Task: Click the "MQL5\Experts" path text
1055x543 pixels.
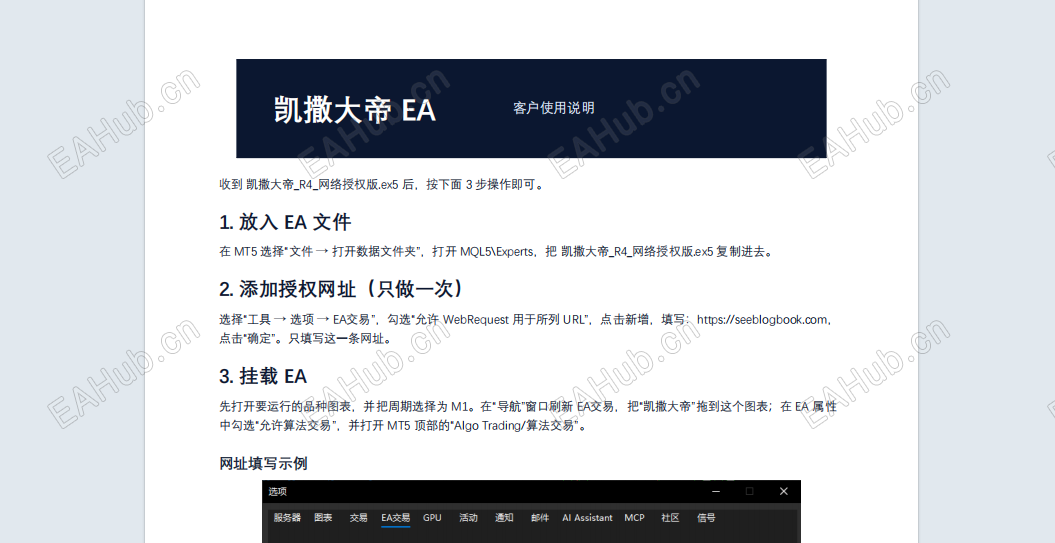Action: (x=497, y=252)
